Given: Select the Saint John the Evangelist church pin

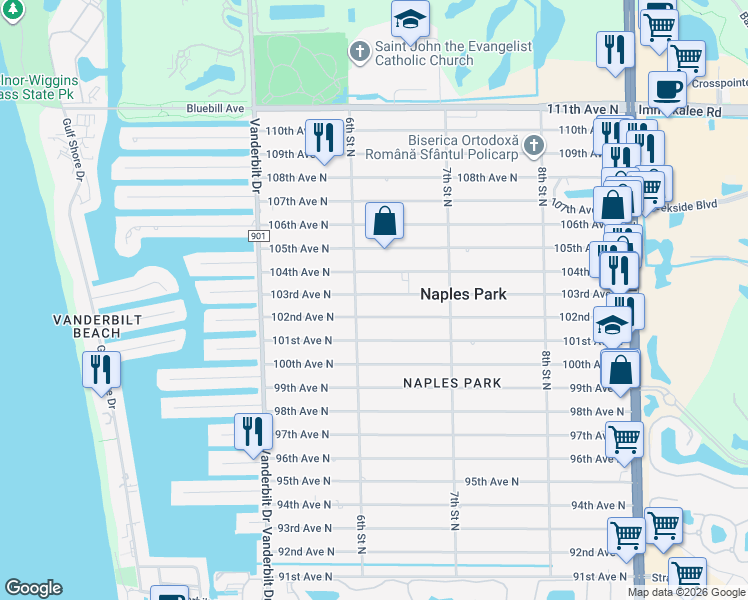Looking at the screenshot, I should coord(360,52).
